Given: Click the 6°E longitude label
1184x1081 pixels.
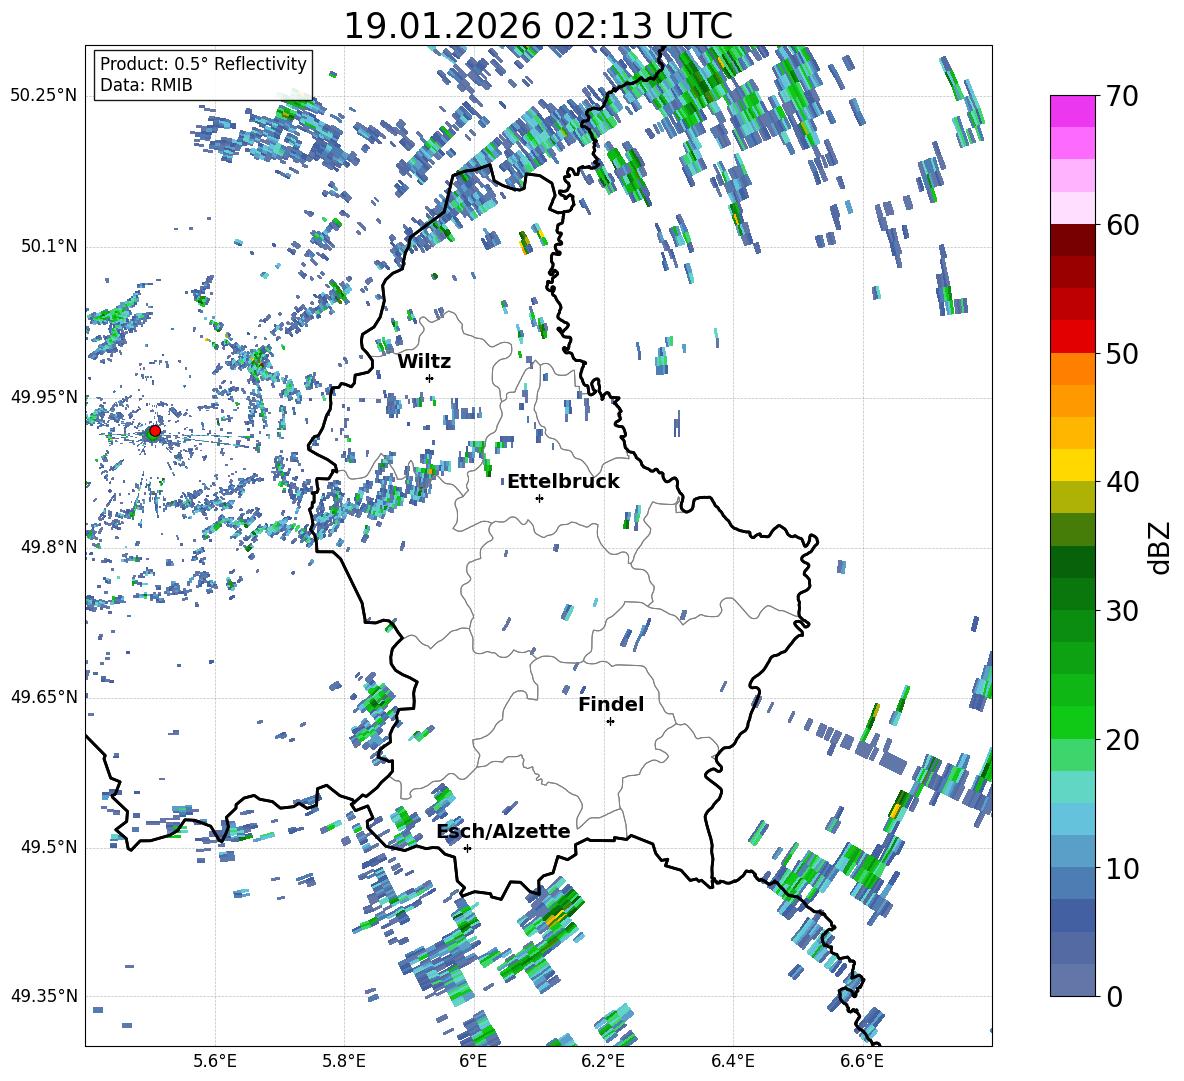Looking at the screenshot, I should pos(473,1062).
